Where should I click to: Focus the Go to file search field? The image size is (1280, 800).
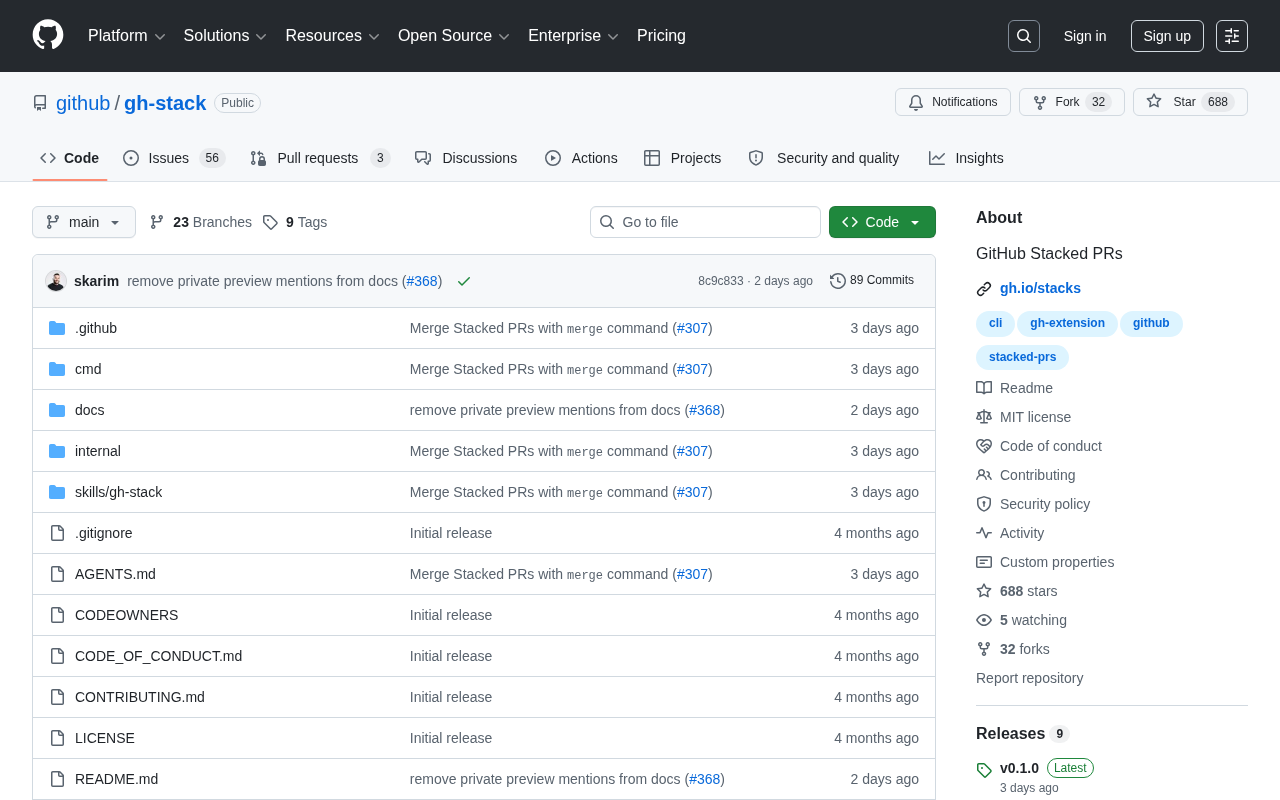pyautogui.click(x=705, y=222)
